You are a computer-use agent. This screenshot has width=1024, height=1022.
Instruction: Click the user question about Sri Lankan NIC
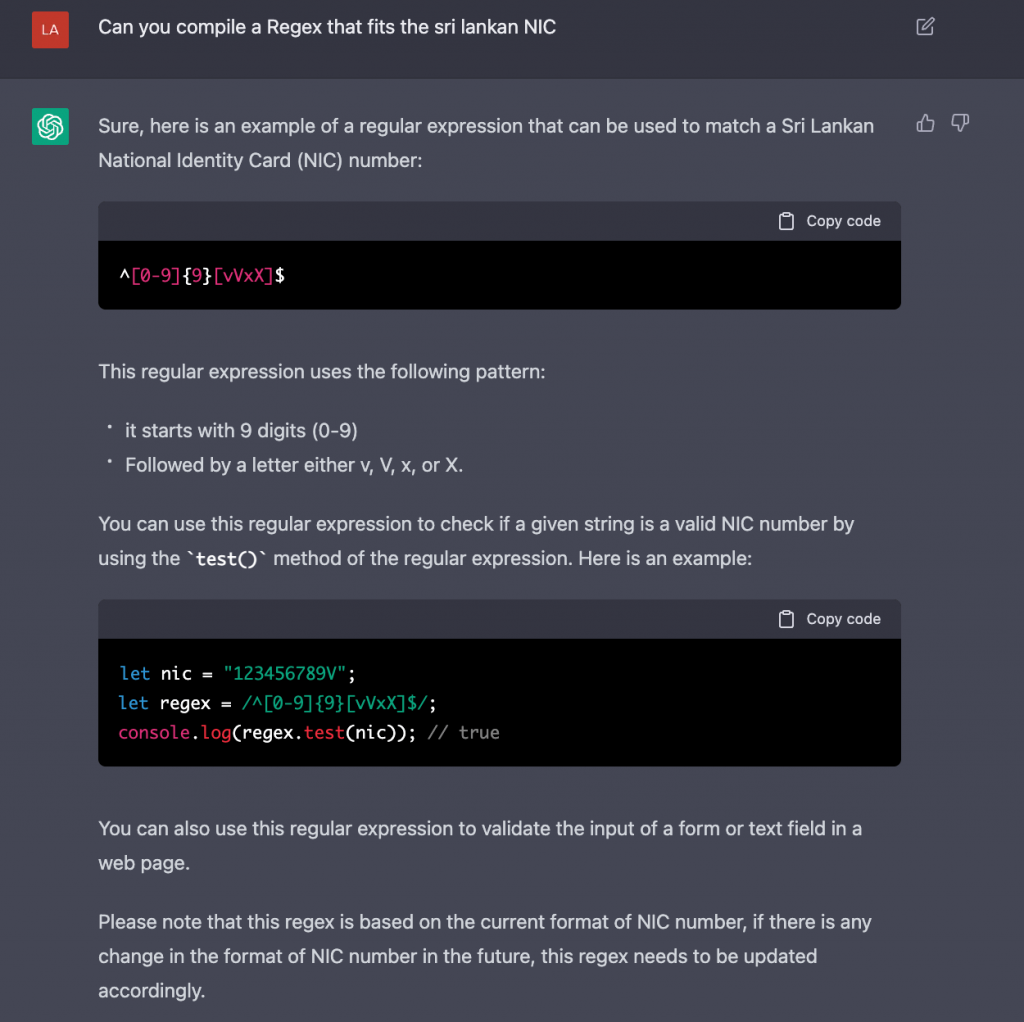(327, 27)
